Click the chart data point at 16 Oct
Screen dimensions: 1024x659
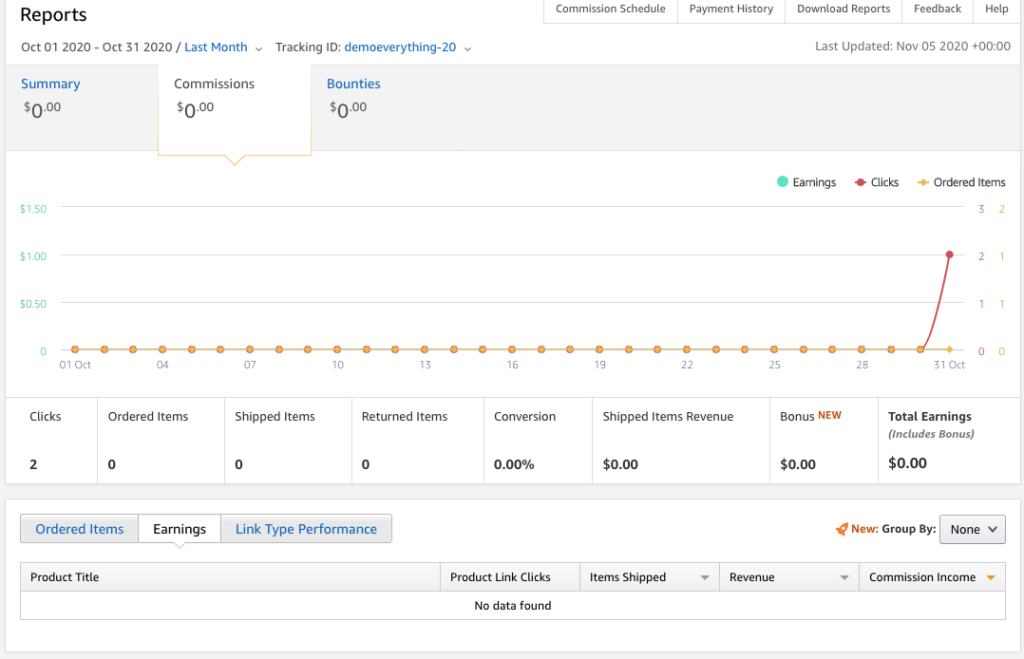click(x=512, y=349)
